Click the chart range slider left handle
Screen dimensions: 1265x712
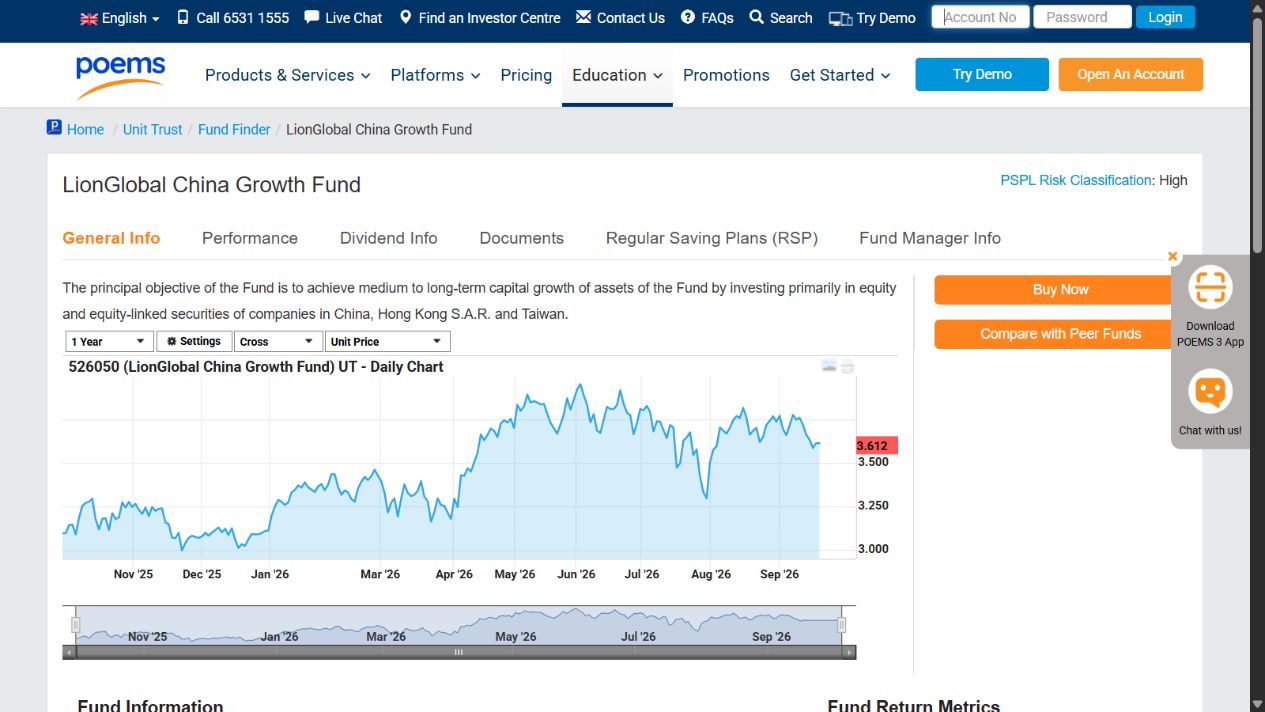tap(75, 625)
